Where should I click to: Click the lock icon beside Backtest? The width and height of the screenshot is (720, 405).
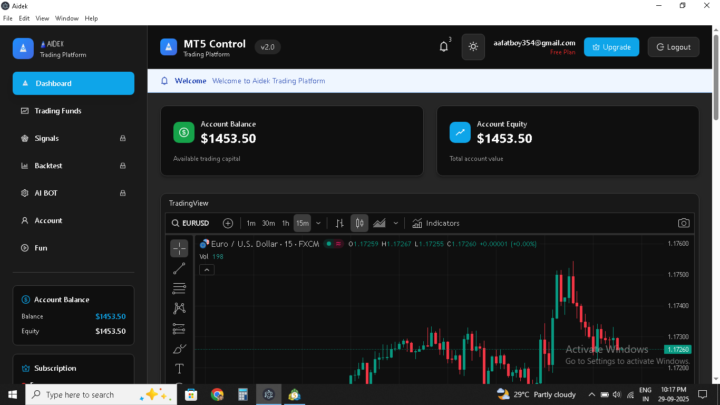[123, 166]
